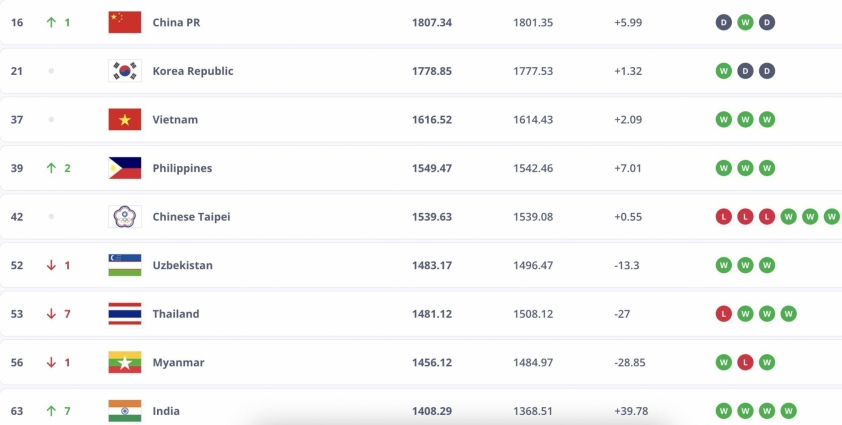Open the China PR team link
The height and width of the screenshot is (425, 842).
[176, 23]
